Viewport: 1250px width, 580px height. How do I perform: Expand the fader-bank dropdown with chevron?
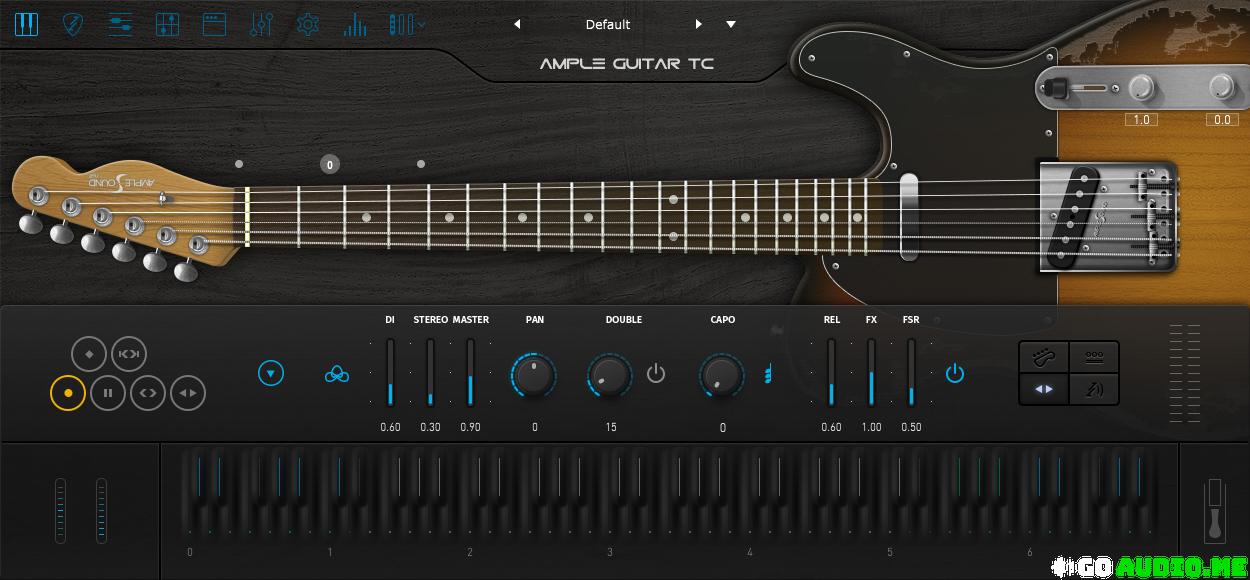click(x=407, y=25)
